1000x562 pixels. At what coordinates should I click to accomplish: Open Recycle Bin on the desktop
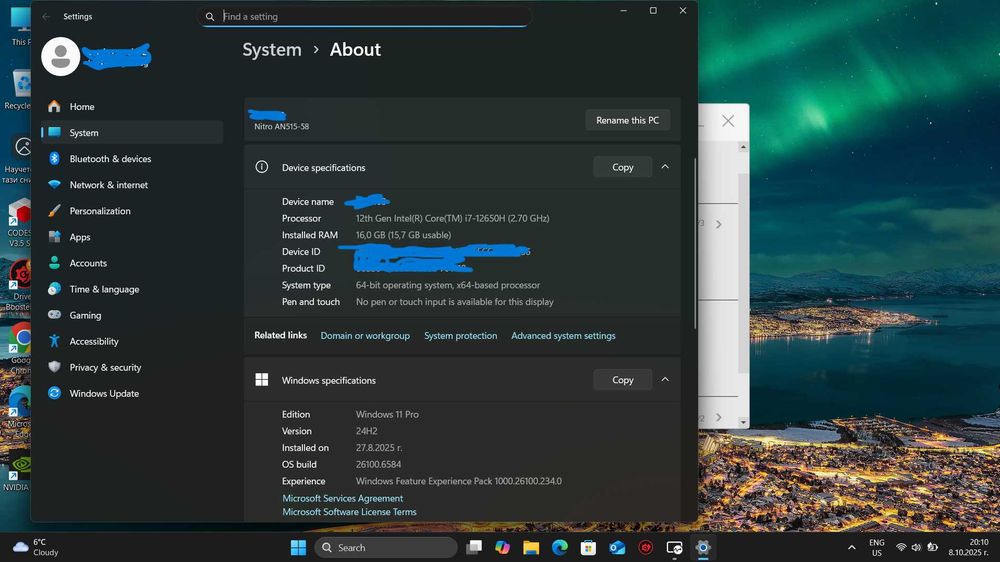tap(19, 89)
